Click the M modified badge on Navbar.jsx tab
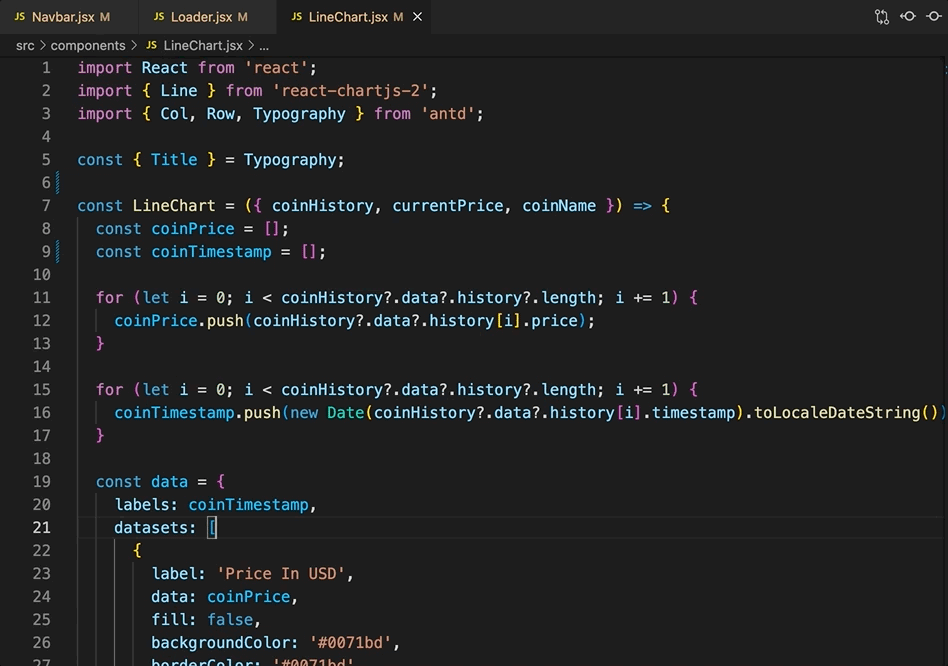Screen dimensions: 948x666 [x=104, y=16]
